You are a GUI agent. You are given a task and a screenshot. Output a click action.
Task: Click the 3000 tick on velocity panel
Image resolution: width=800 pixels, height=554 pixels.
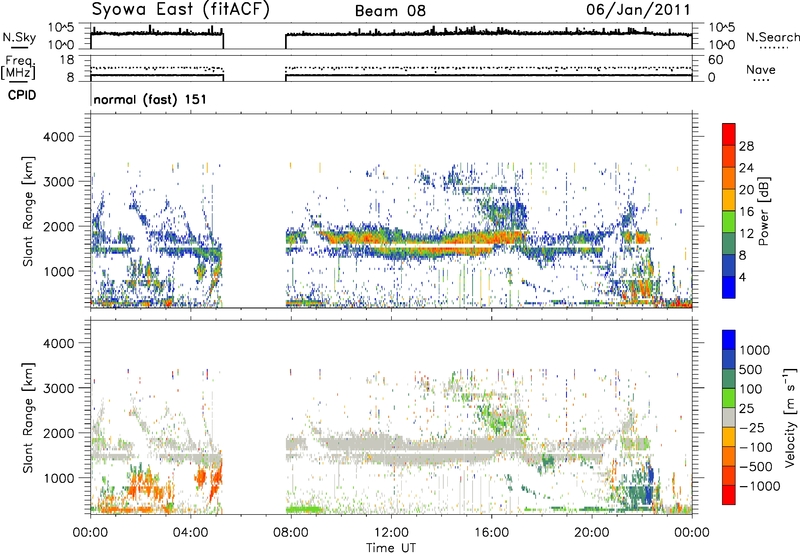(59, 388)
